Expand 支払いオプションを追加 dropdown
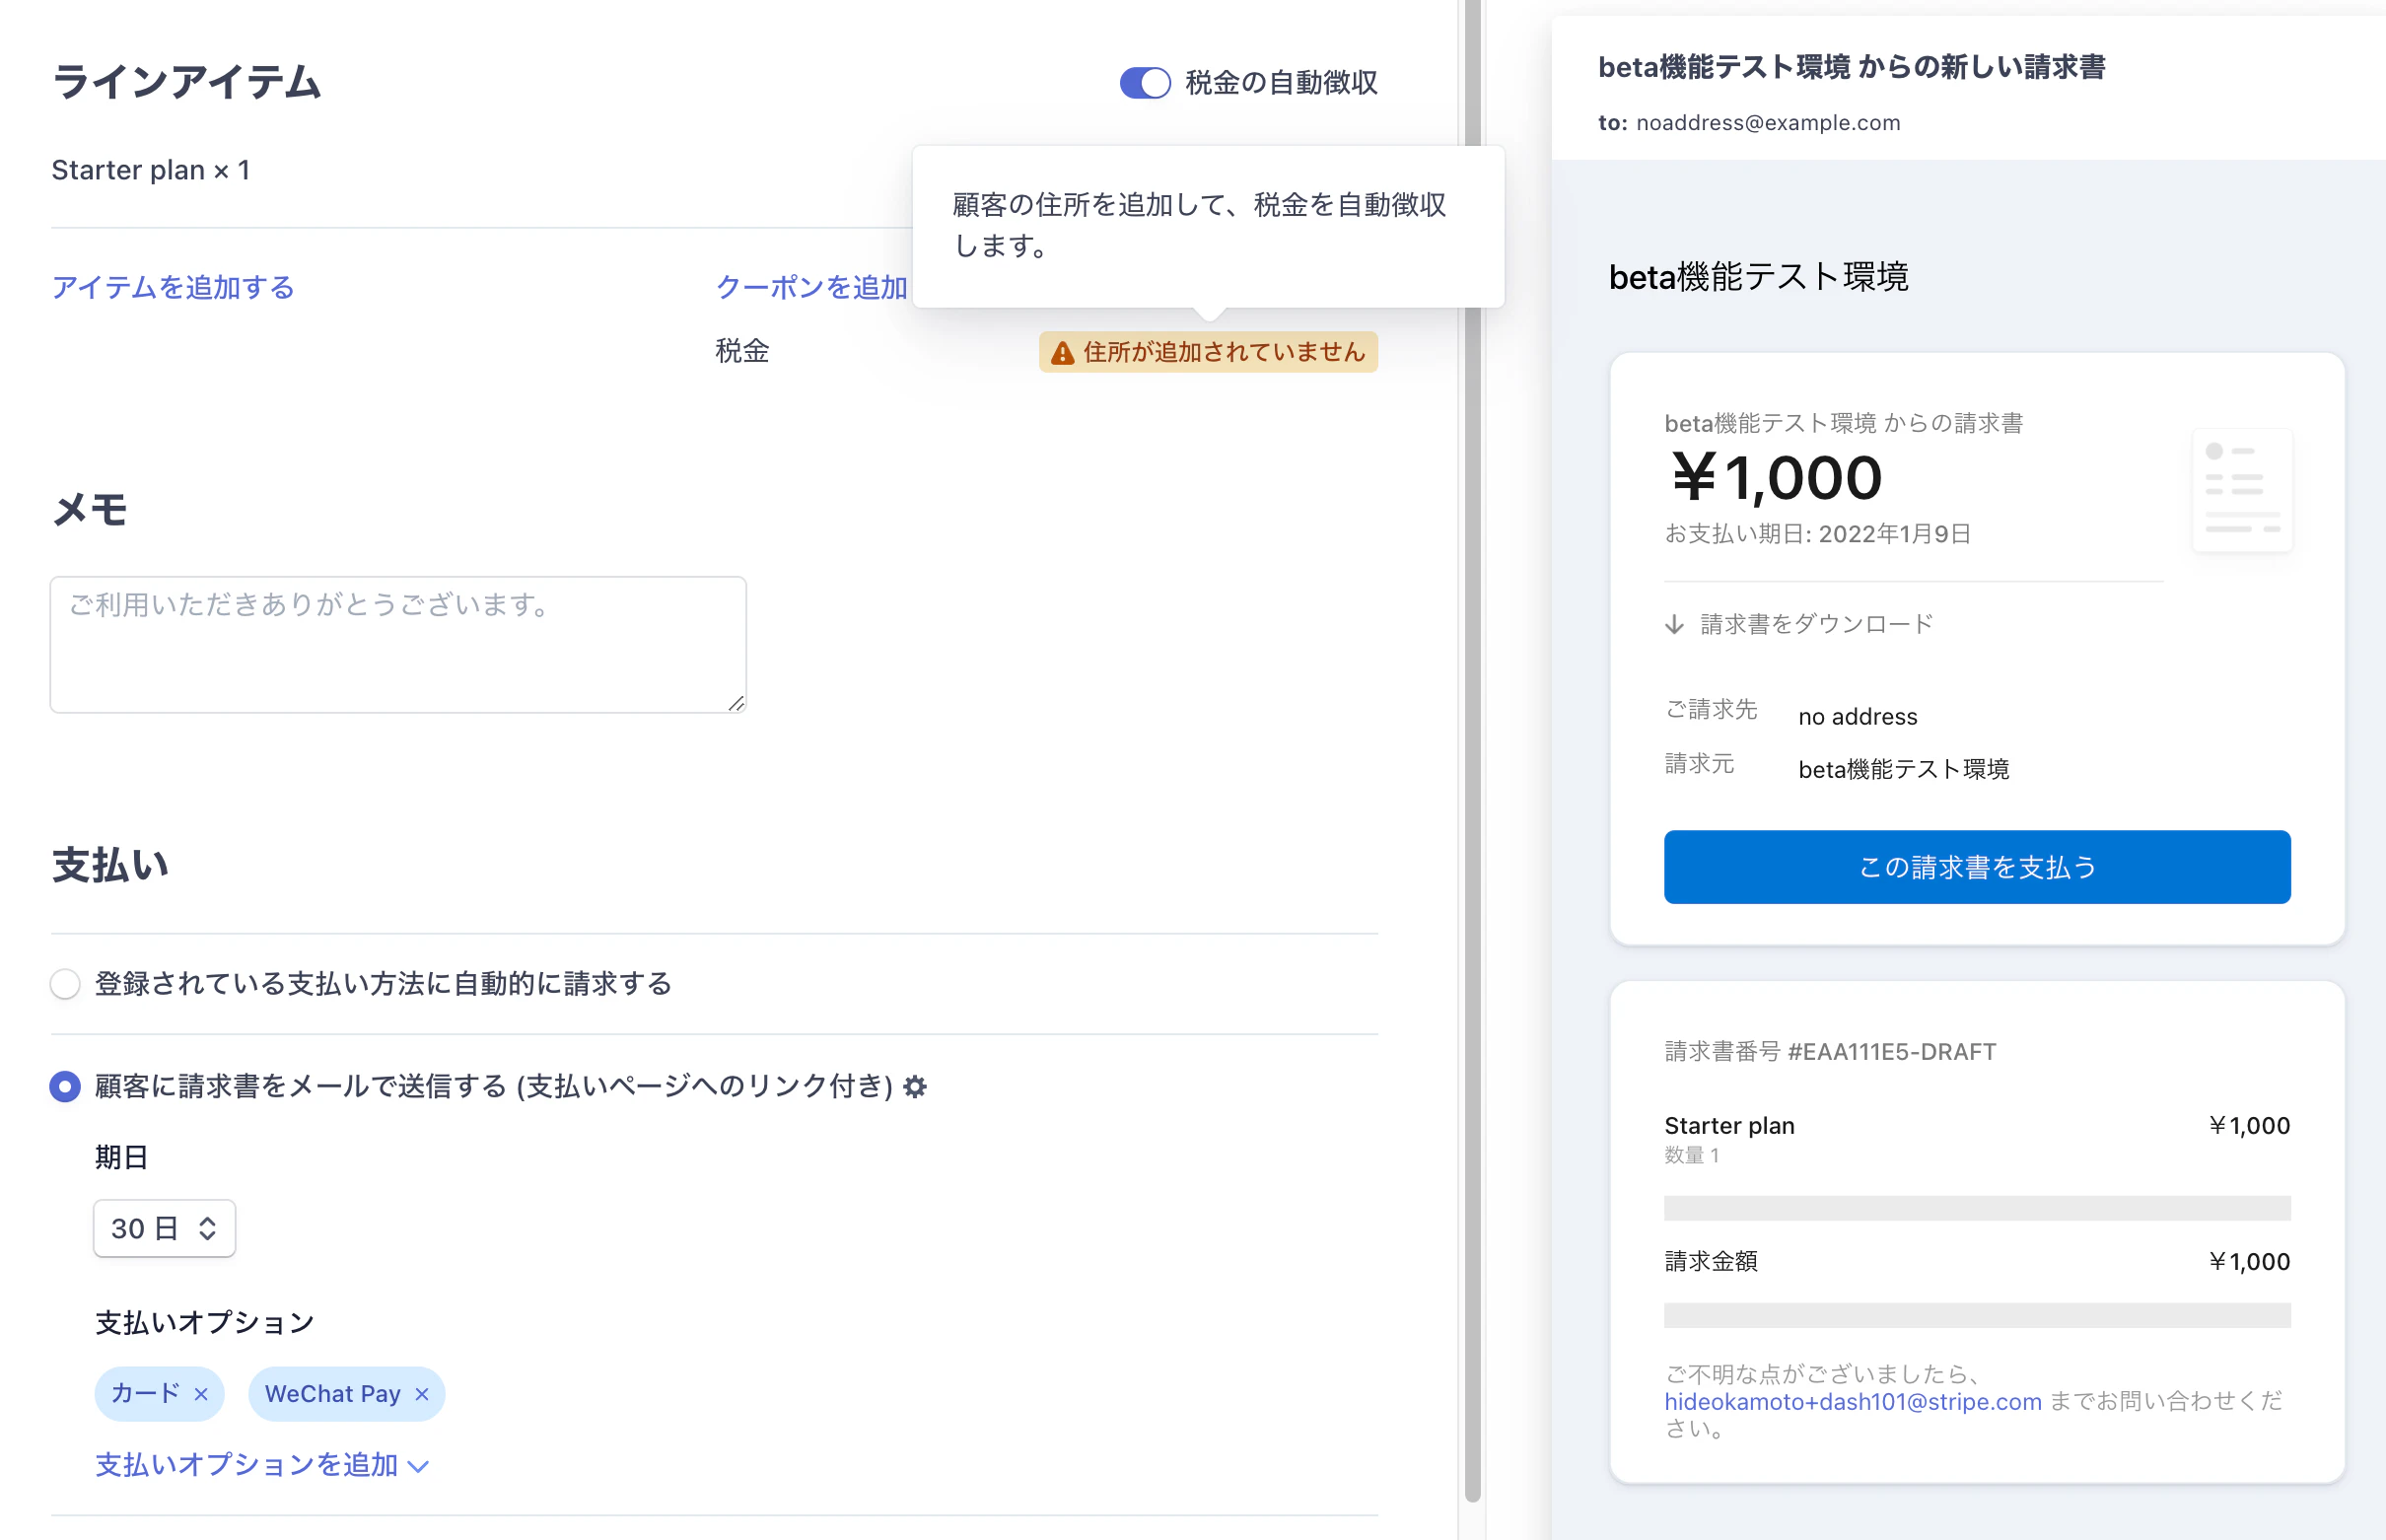2386x1540 pixels. coord(262,1465)
